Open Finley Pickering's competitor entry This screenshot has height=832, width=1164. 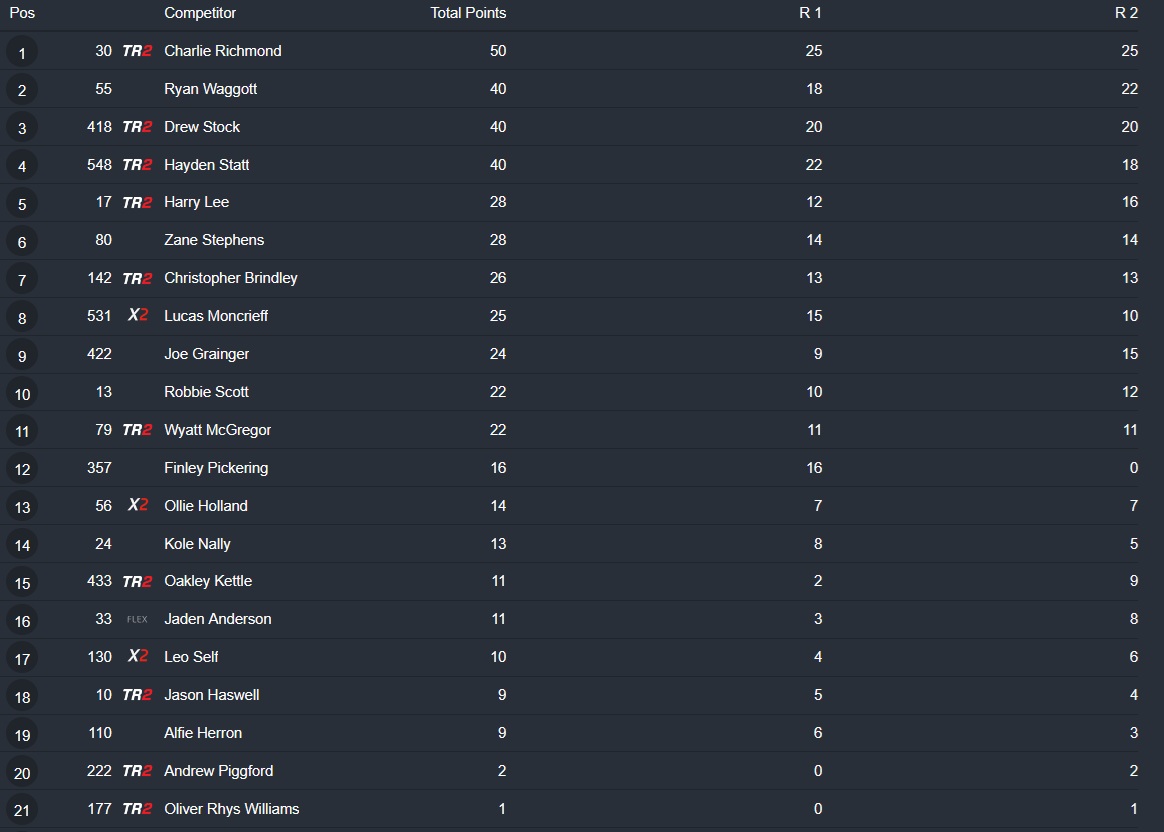pyautogui.click(x=216, y=468)
